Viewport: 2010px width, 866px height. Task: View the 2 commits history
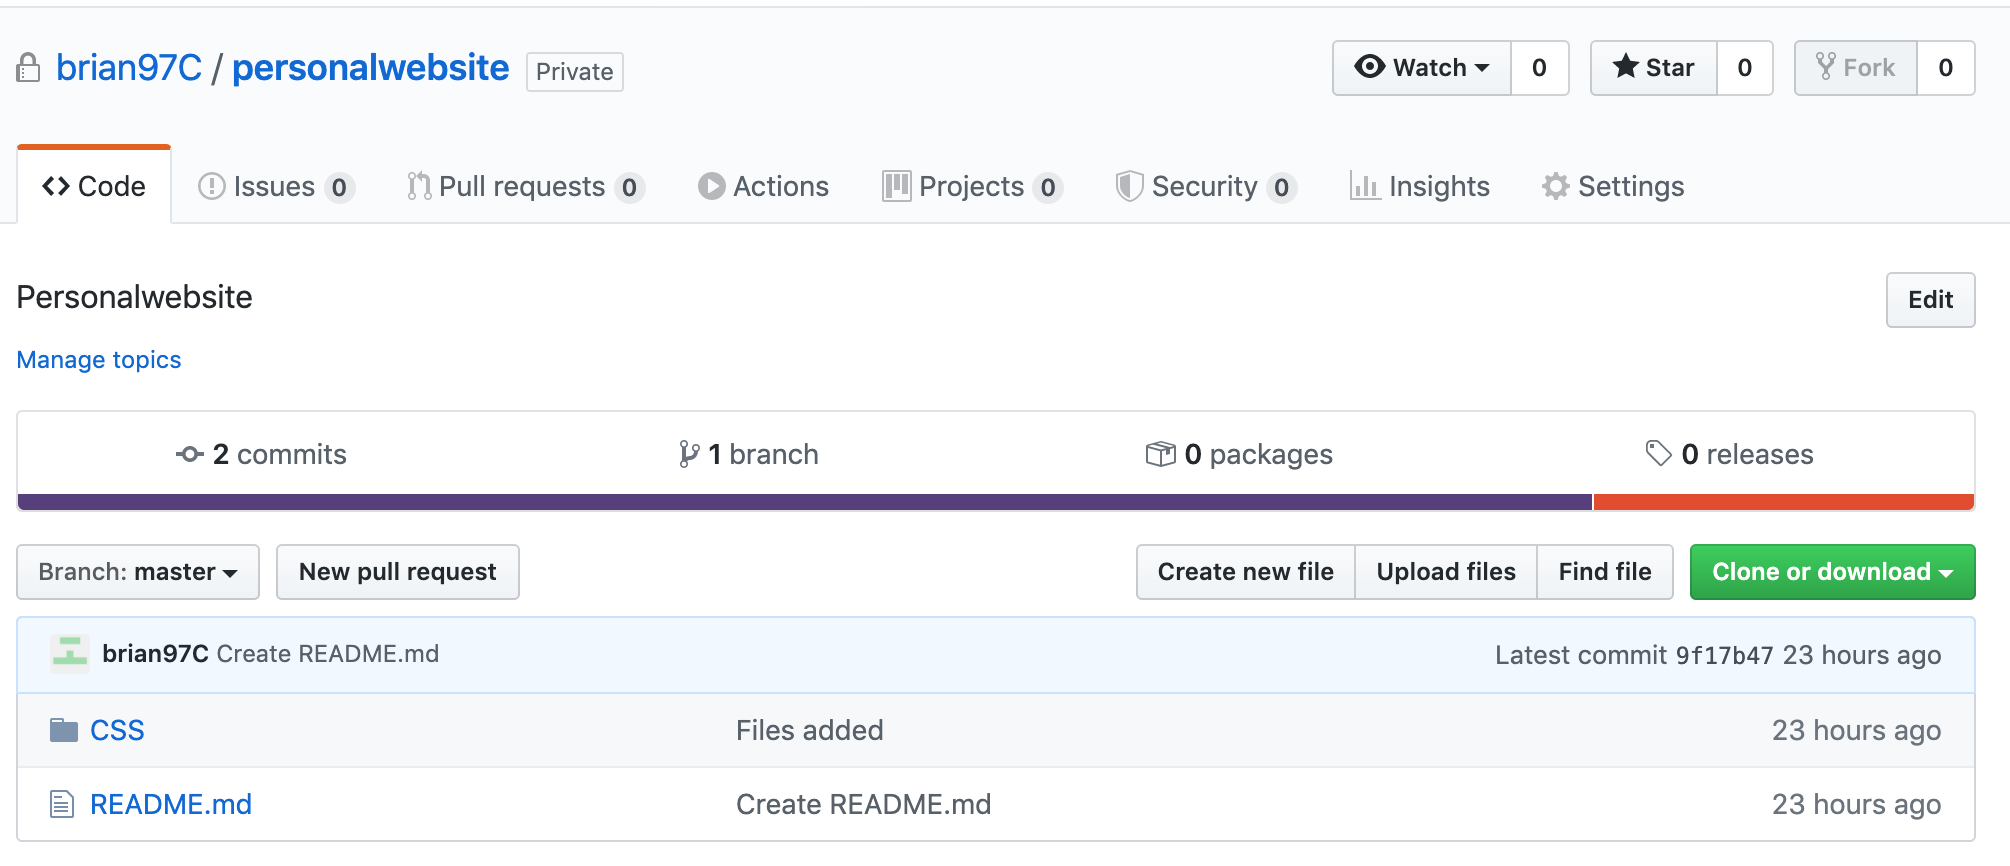tap(262, 454)
